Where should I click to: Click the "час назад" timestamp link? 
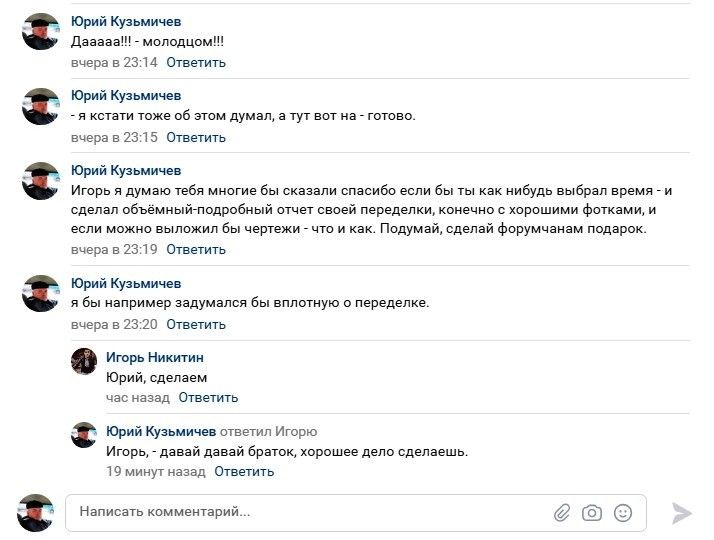click(x=138, y=397)
